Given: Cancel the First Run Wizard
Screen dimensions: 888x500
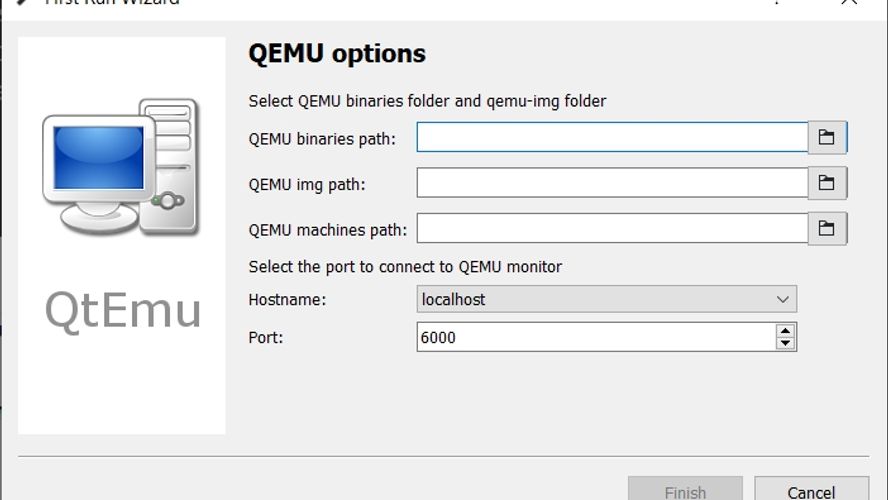Looking at the screenshot, I should [812, 489].
